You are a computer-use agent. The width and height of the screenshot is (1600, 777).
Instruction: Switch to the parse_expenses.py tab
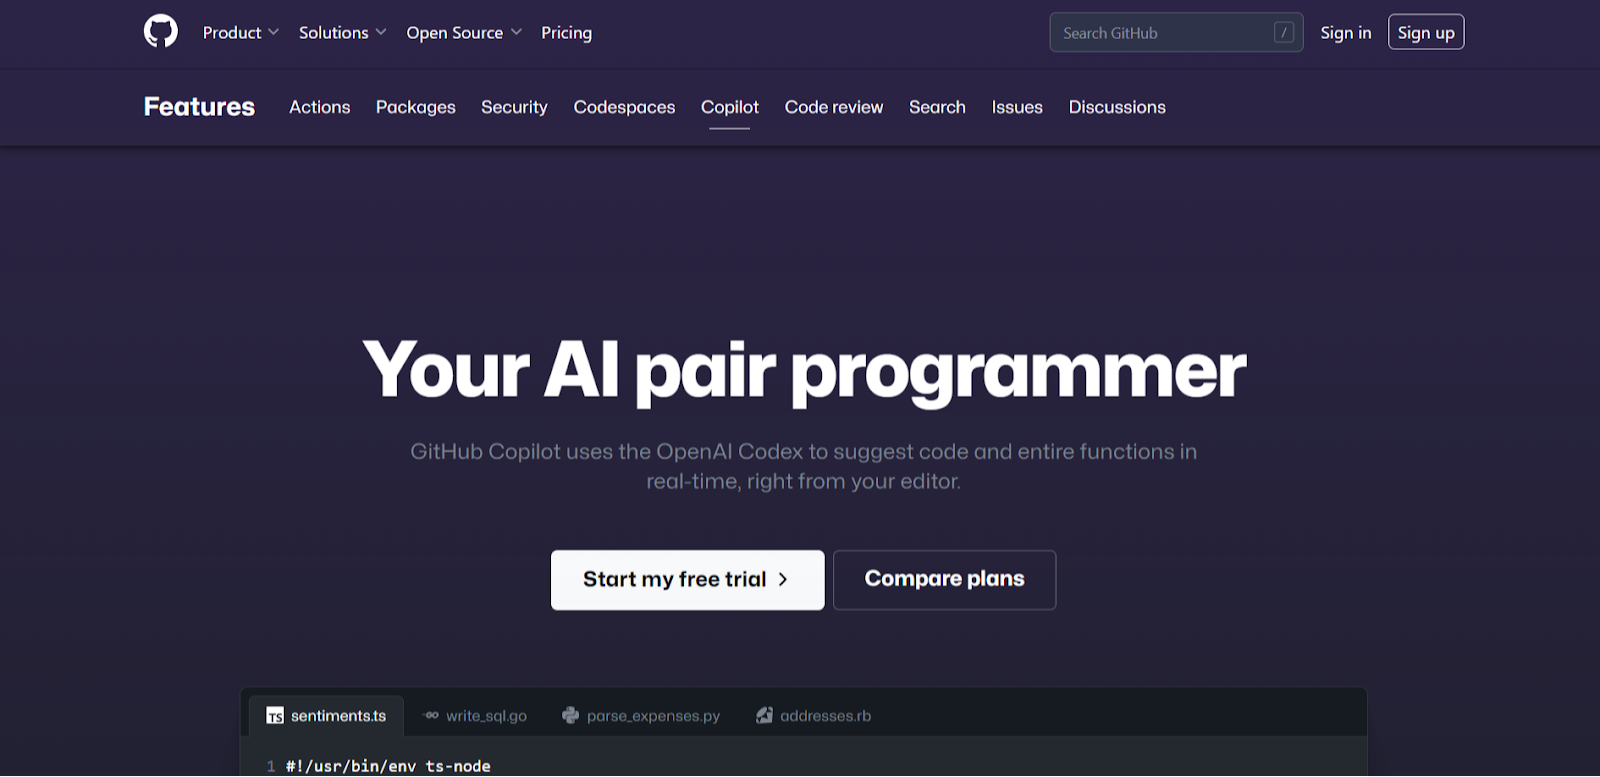[x=641, y=716]
